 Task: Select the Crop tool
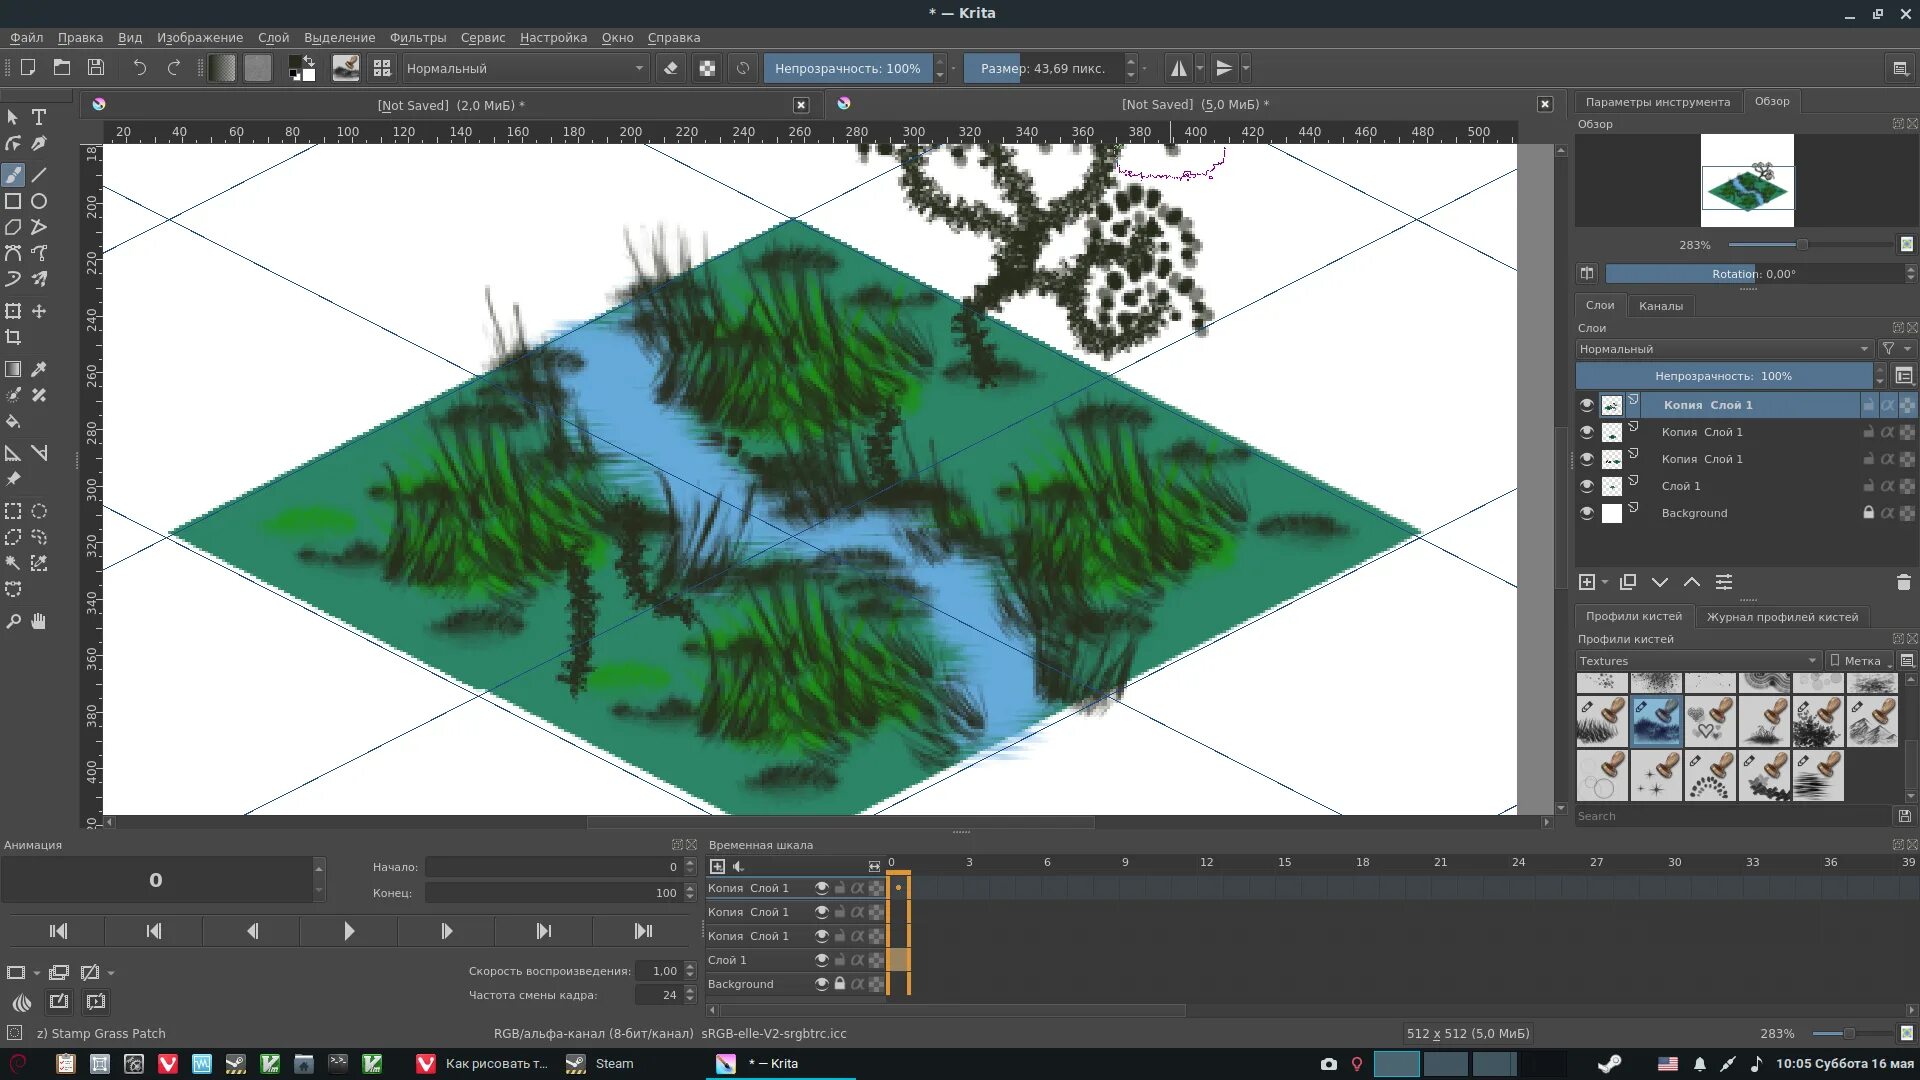[13, 337]
